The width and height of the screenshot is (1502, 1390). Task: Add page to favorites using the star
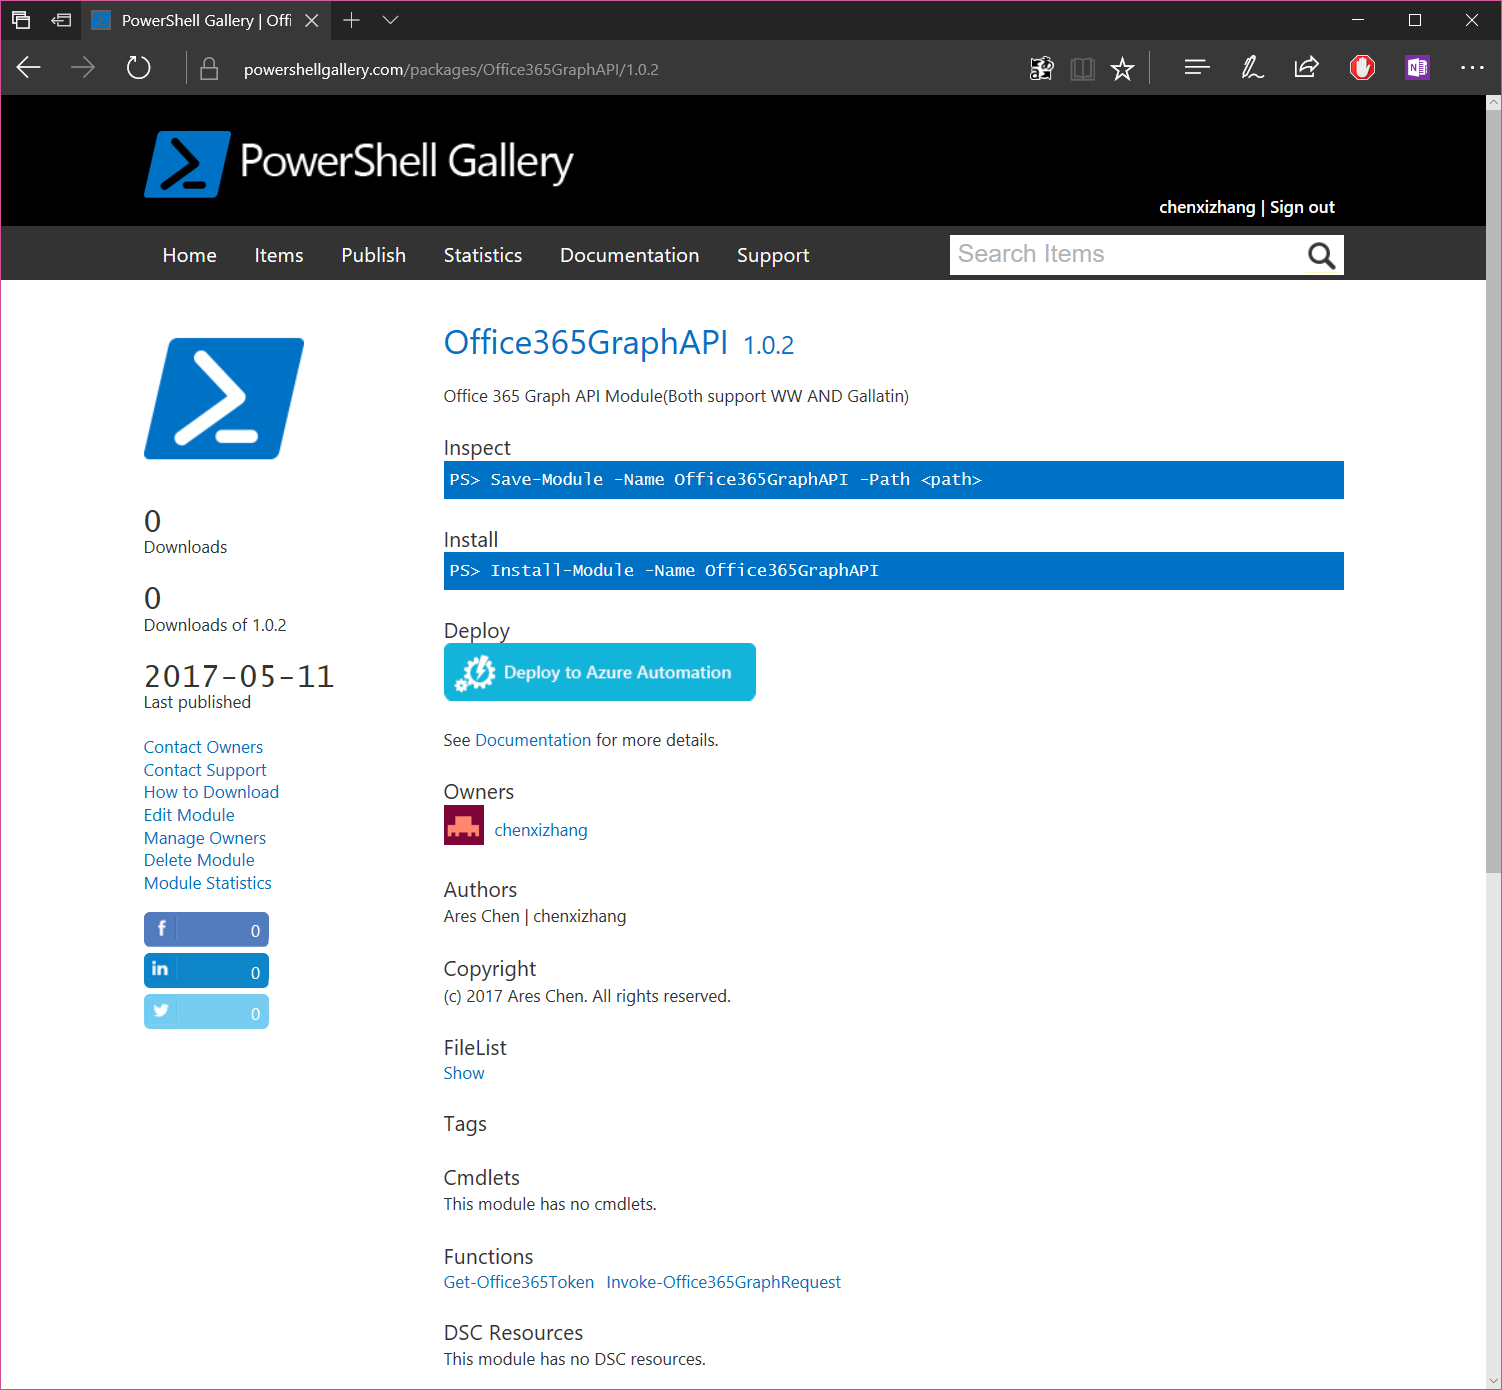(x=1122, y=68)
